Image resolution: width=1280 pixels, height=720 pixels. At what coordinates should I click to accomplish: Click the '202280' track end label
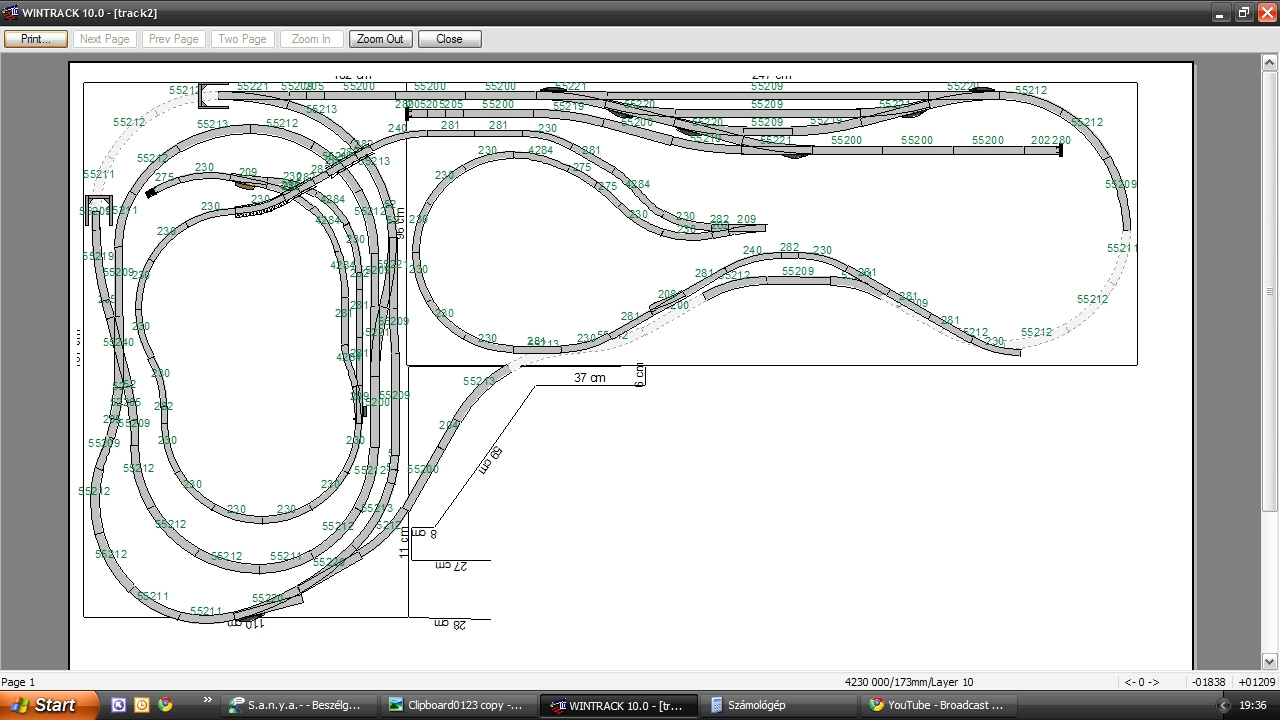click(x=1051, y=141)
